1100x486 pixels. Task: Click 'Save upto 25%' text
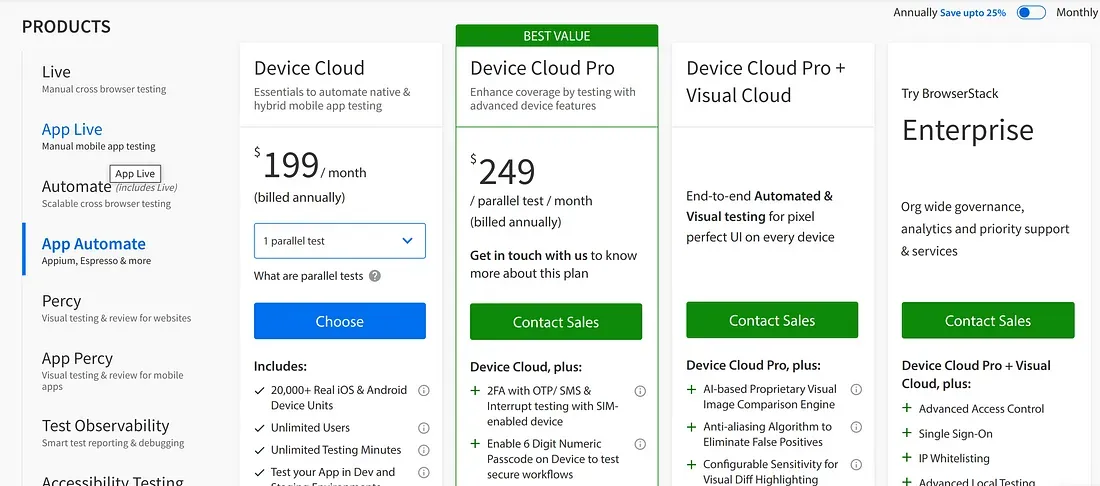tap(973, 13)
